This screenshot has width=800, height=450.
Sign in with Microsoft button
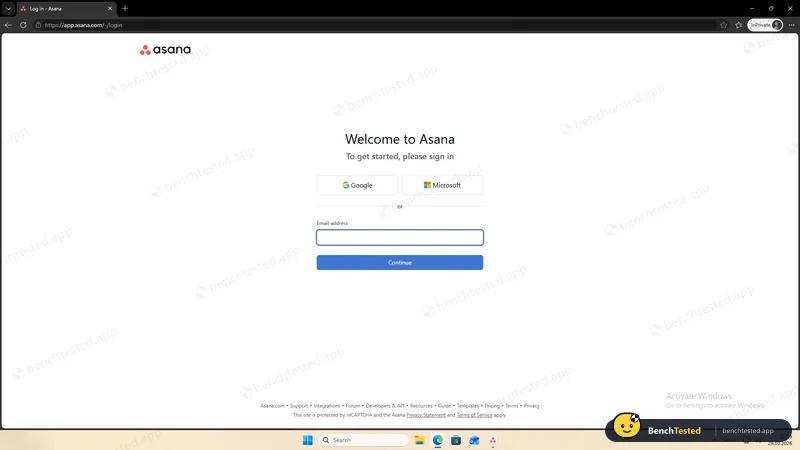tap(442, 185)
